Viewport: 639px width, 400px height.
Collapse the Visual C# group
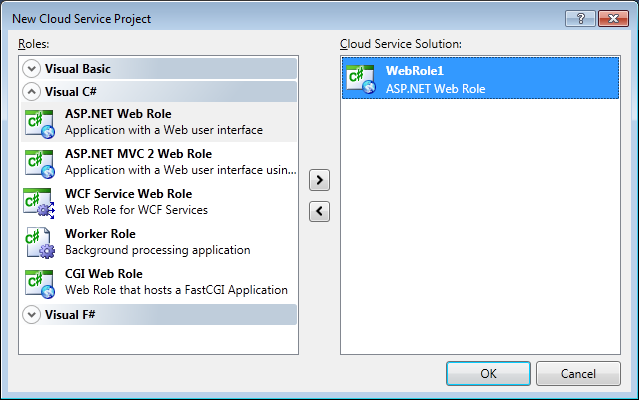[x=32, y=92]
